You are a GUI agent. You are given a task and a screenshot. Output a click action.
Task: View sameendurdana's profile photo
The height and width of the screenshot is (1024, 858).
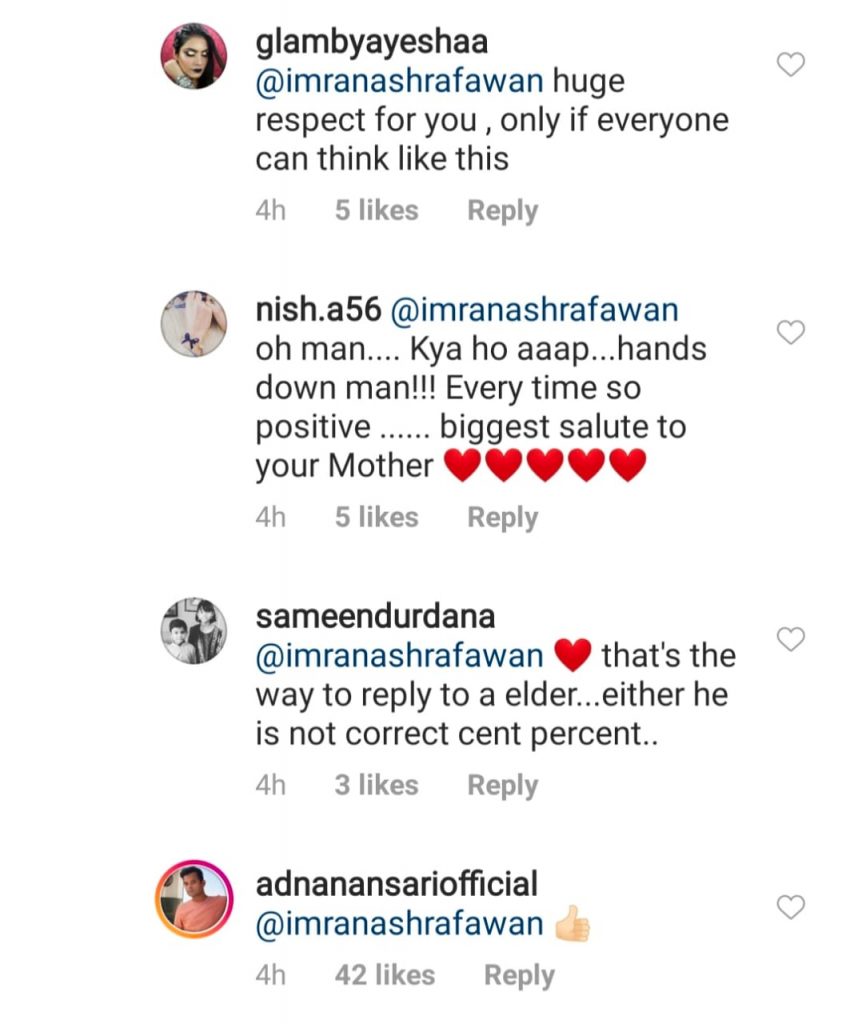[196, 633]
